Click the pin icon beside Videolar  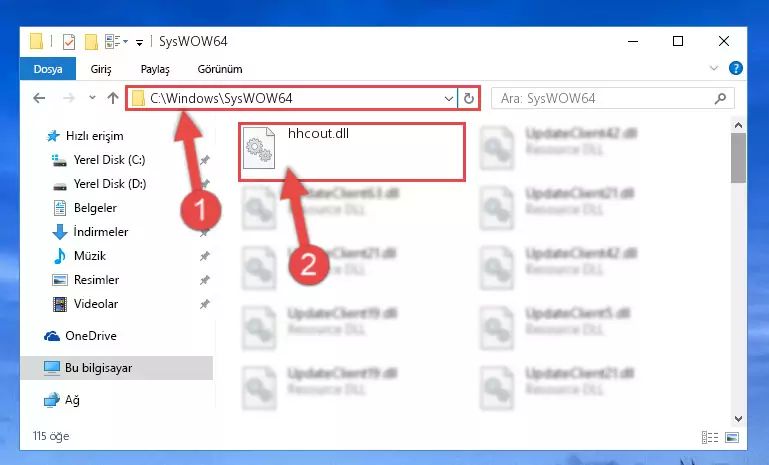coord(205,304)
